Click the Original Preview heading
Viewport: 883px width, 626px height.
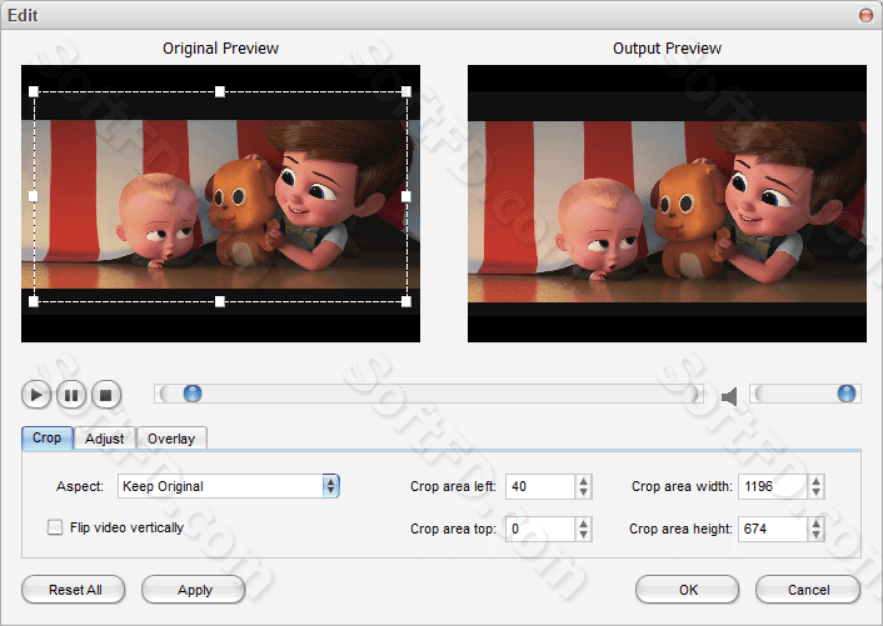pyautogui.click(x=221, y=48)
